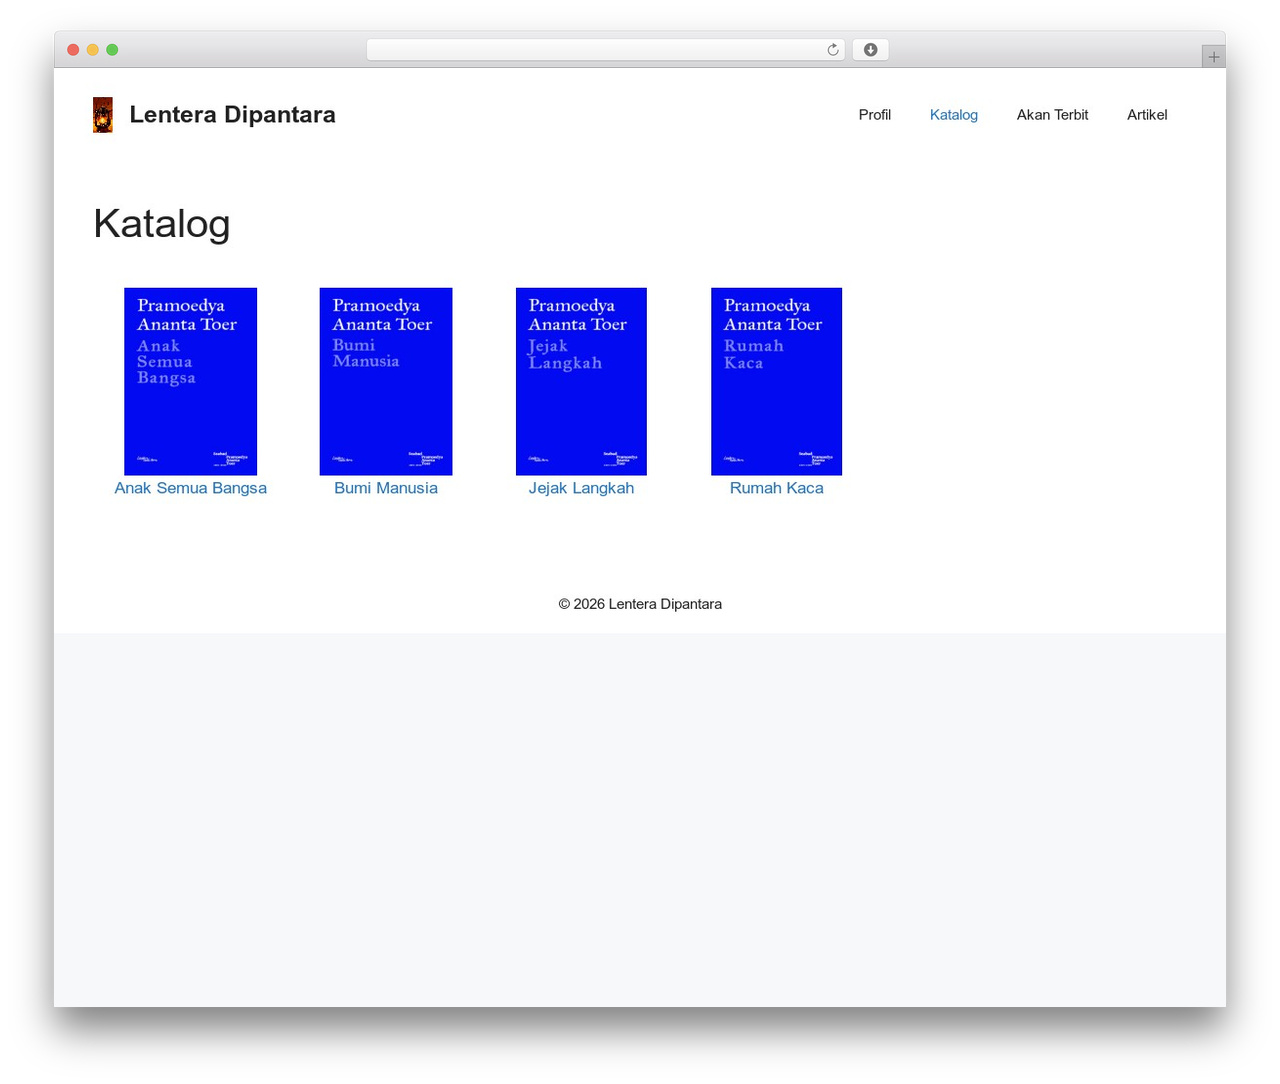Viewport: 1280px width, 1084px height.
Task: Click the red close window button
Action: (x=73, y=50)
